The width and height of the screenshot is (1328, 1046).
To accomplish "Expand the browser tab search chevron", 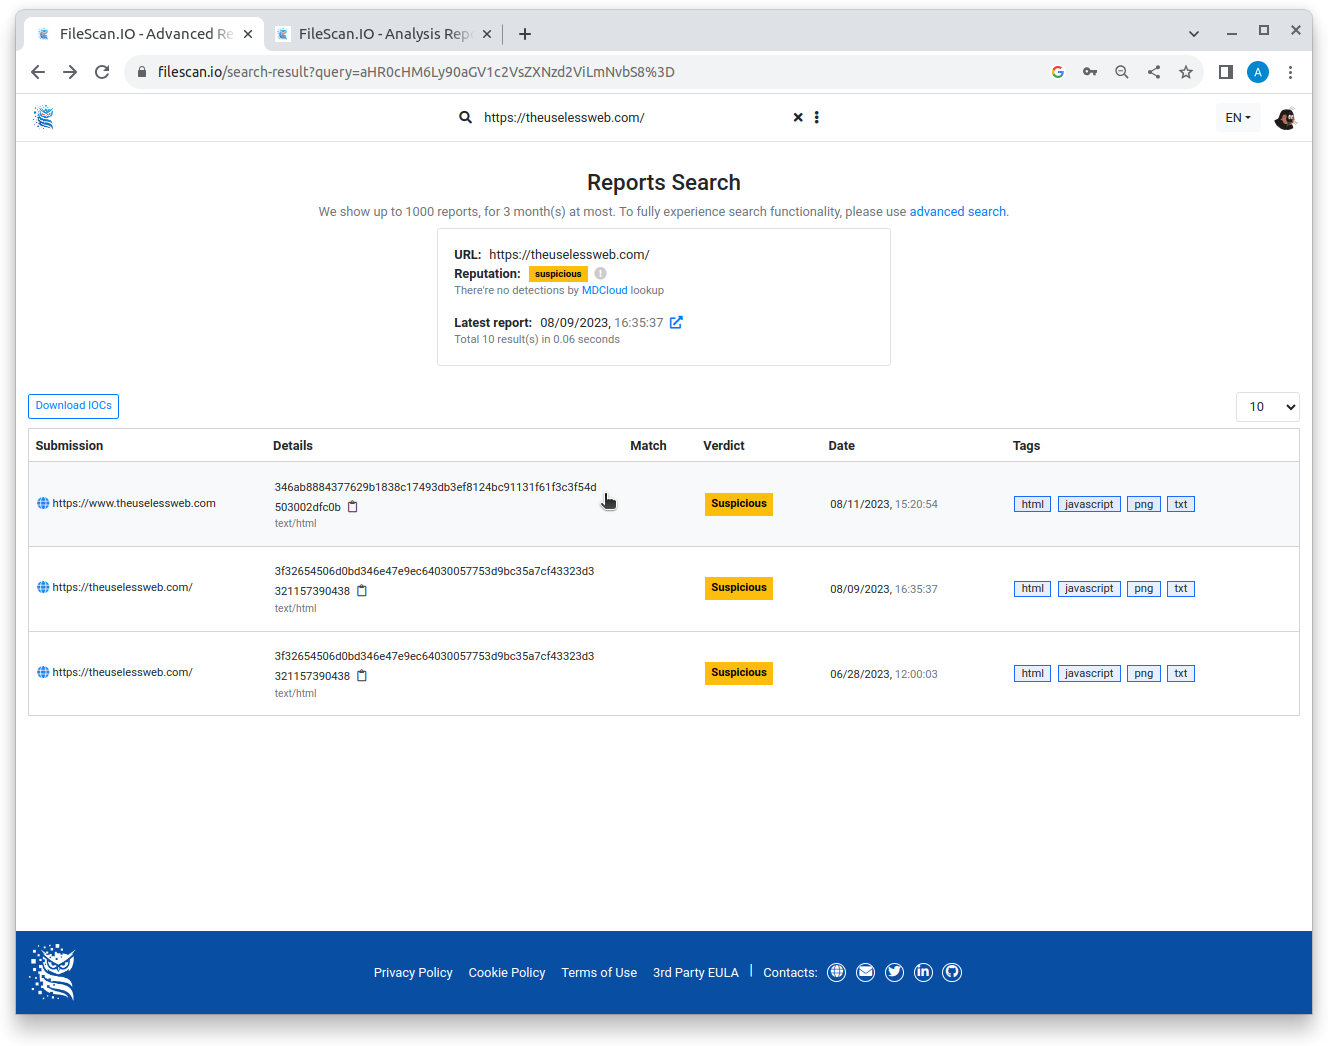I will pyautogui.click(x=1194, y=34).
